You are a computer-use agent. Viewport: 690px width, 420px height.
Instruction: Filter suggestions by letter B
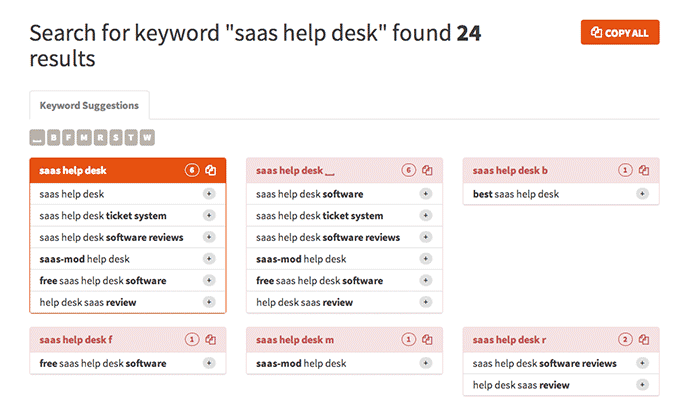[53, 137]
